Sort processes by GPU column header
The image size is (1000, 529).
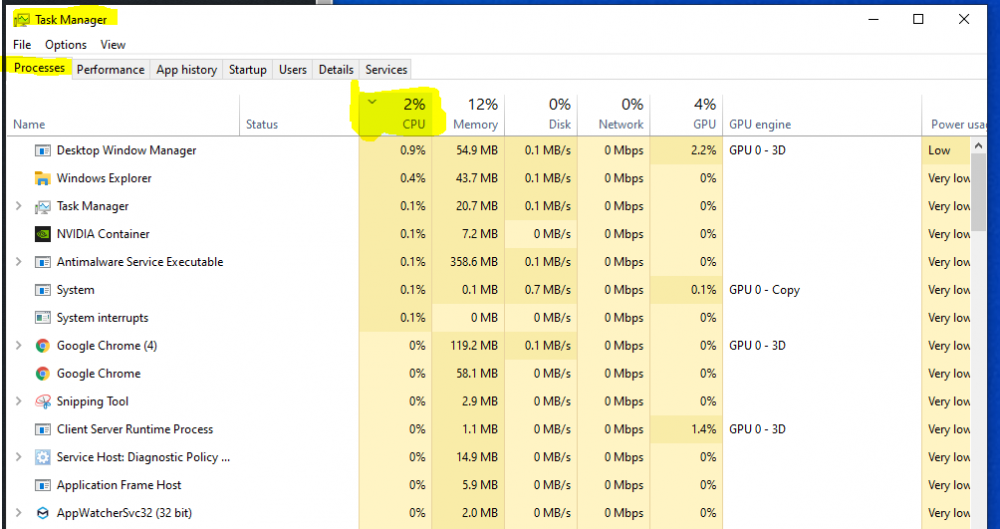[686, 115]
